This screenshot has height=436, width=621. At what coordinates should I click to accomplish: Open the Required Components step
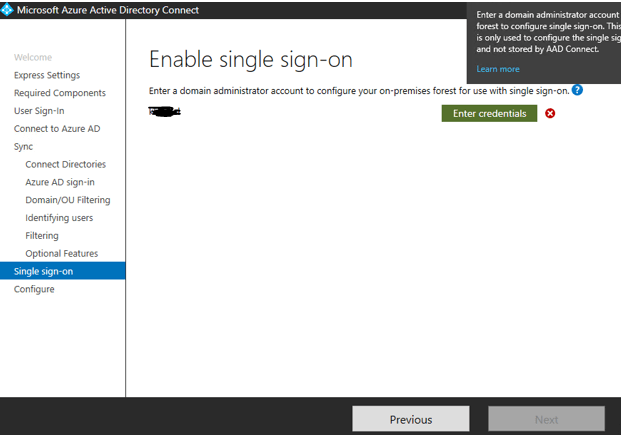tap(59, 93)
